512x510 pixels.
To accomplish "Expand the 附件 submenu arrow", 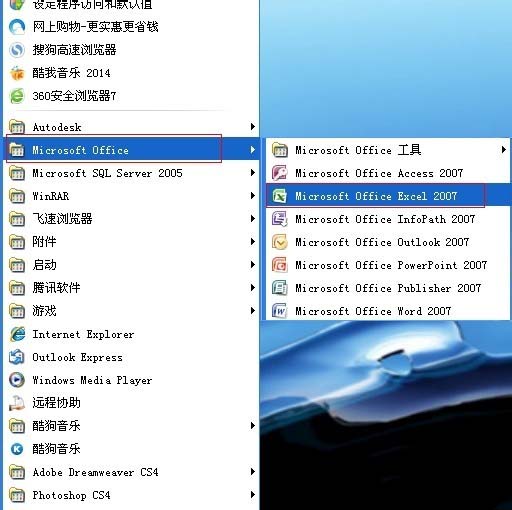I will point(253,242).
